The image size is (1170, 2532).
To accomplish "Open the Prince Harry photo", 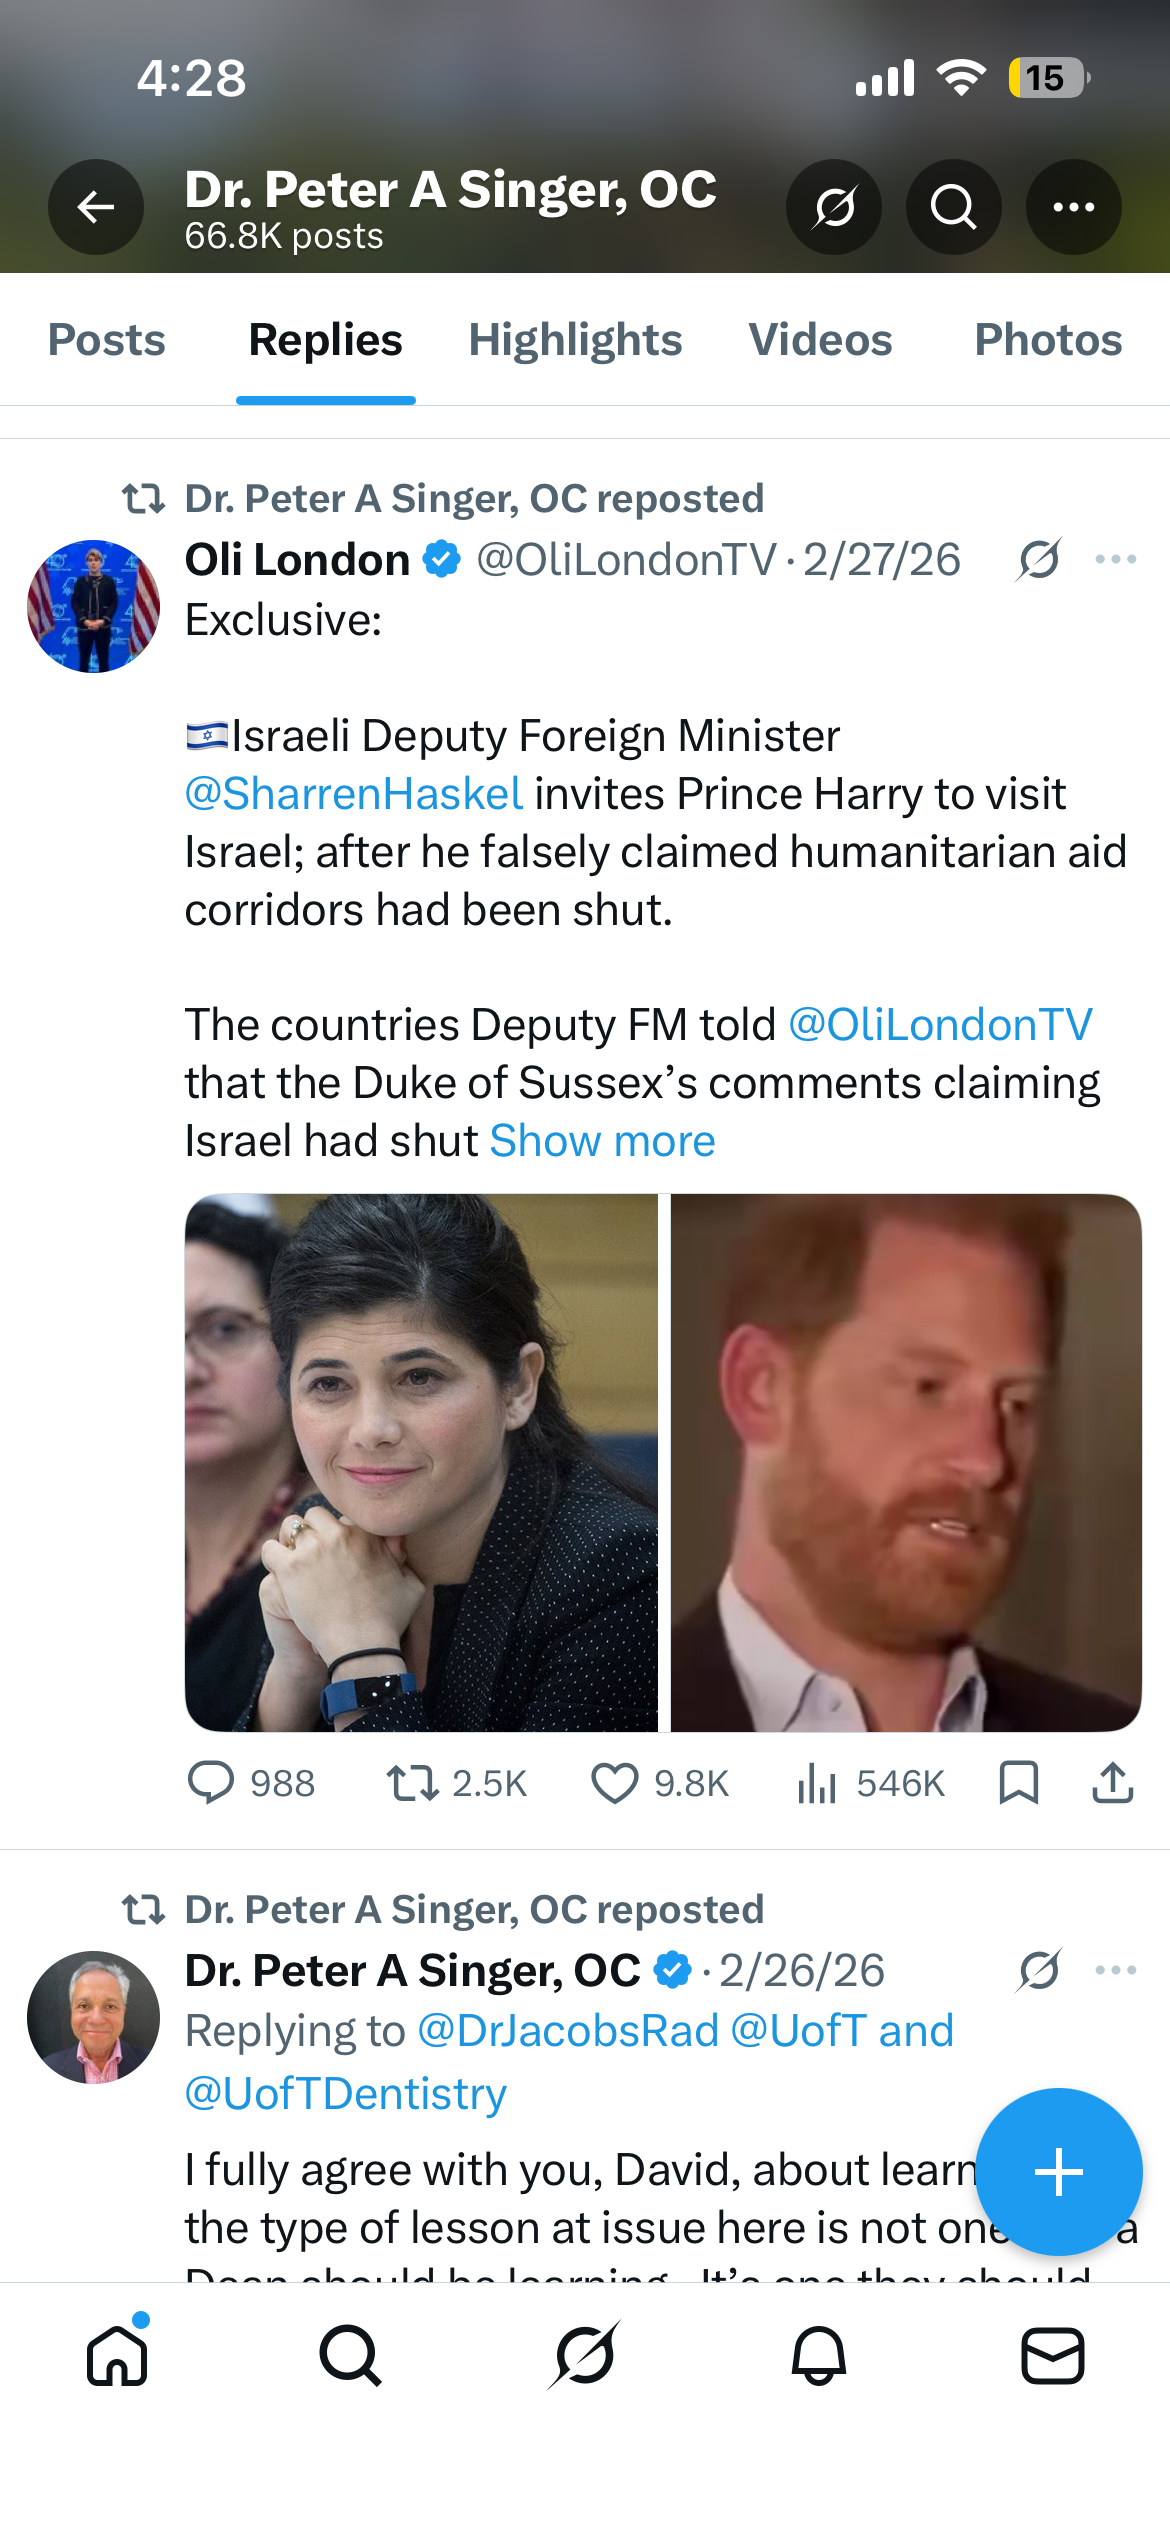I will pos(906,1462).
